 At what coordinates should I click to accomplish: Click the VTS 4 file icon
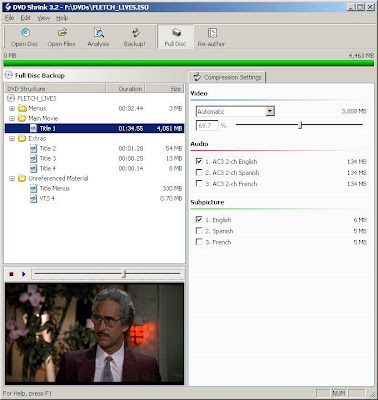[x=33, y=198]
